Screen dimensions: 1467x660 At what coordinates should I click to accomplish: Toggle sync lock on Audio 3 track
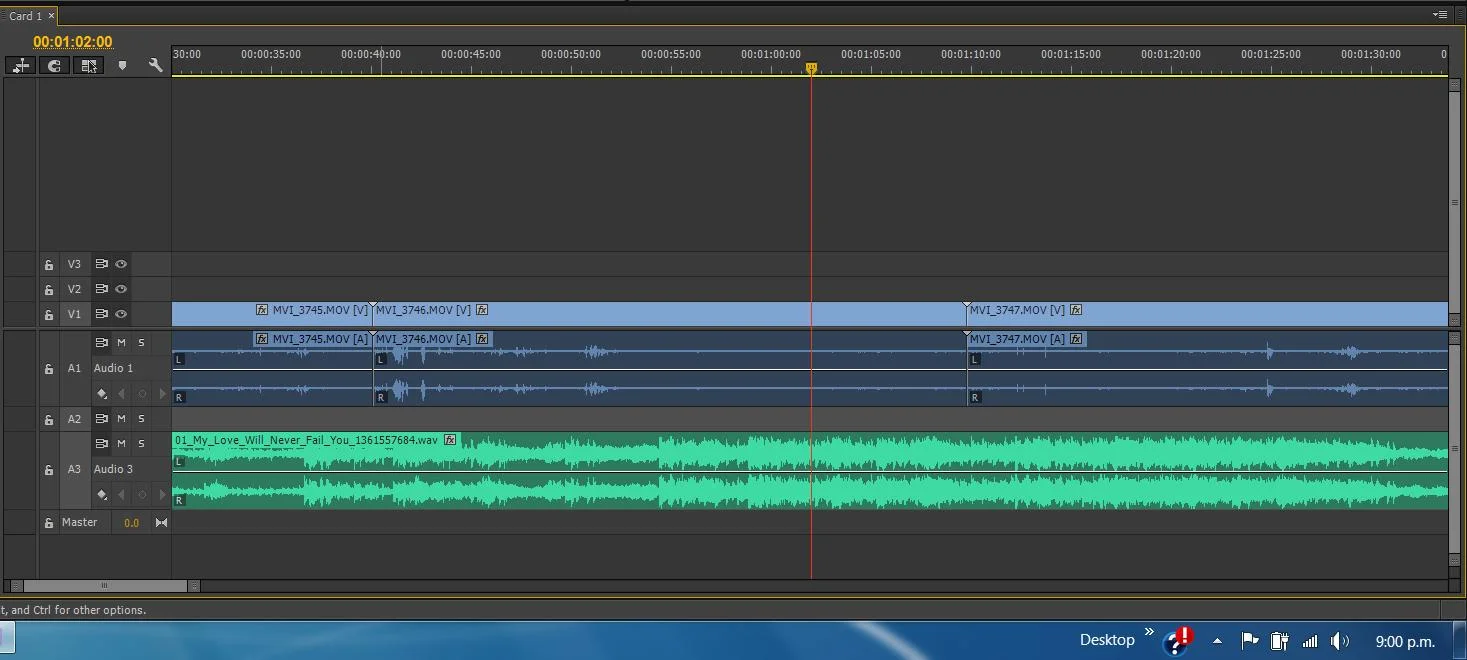click(x=101, y=443)
